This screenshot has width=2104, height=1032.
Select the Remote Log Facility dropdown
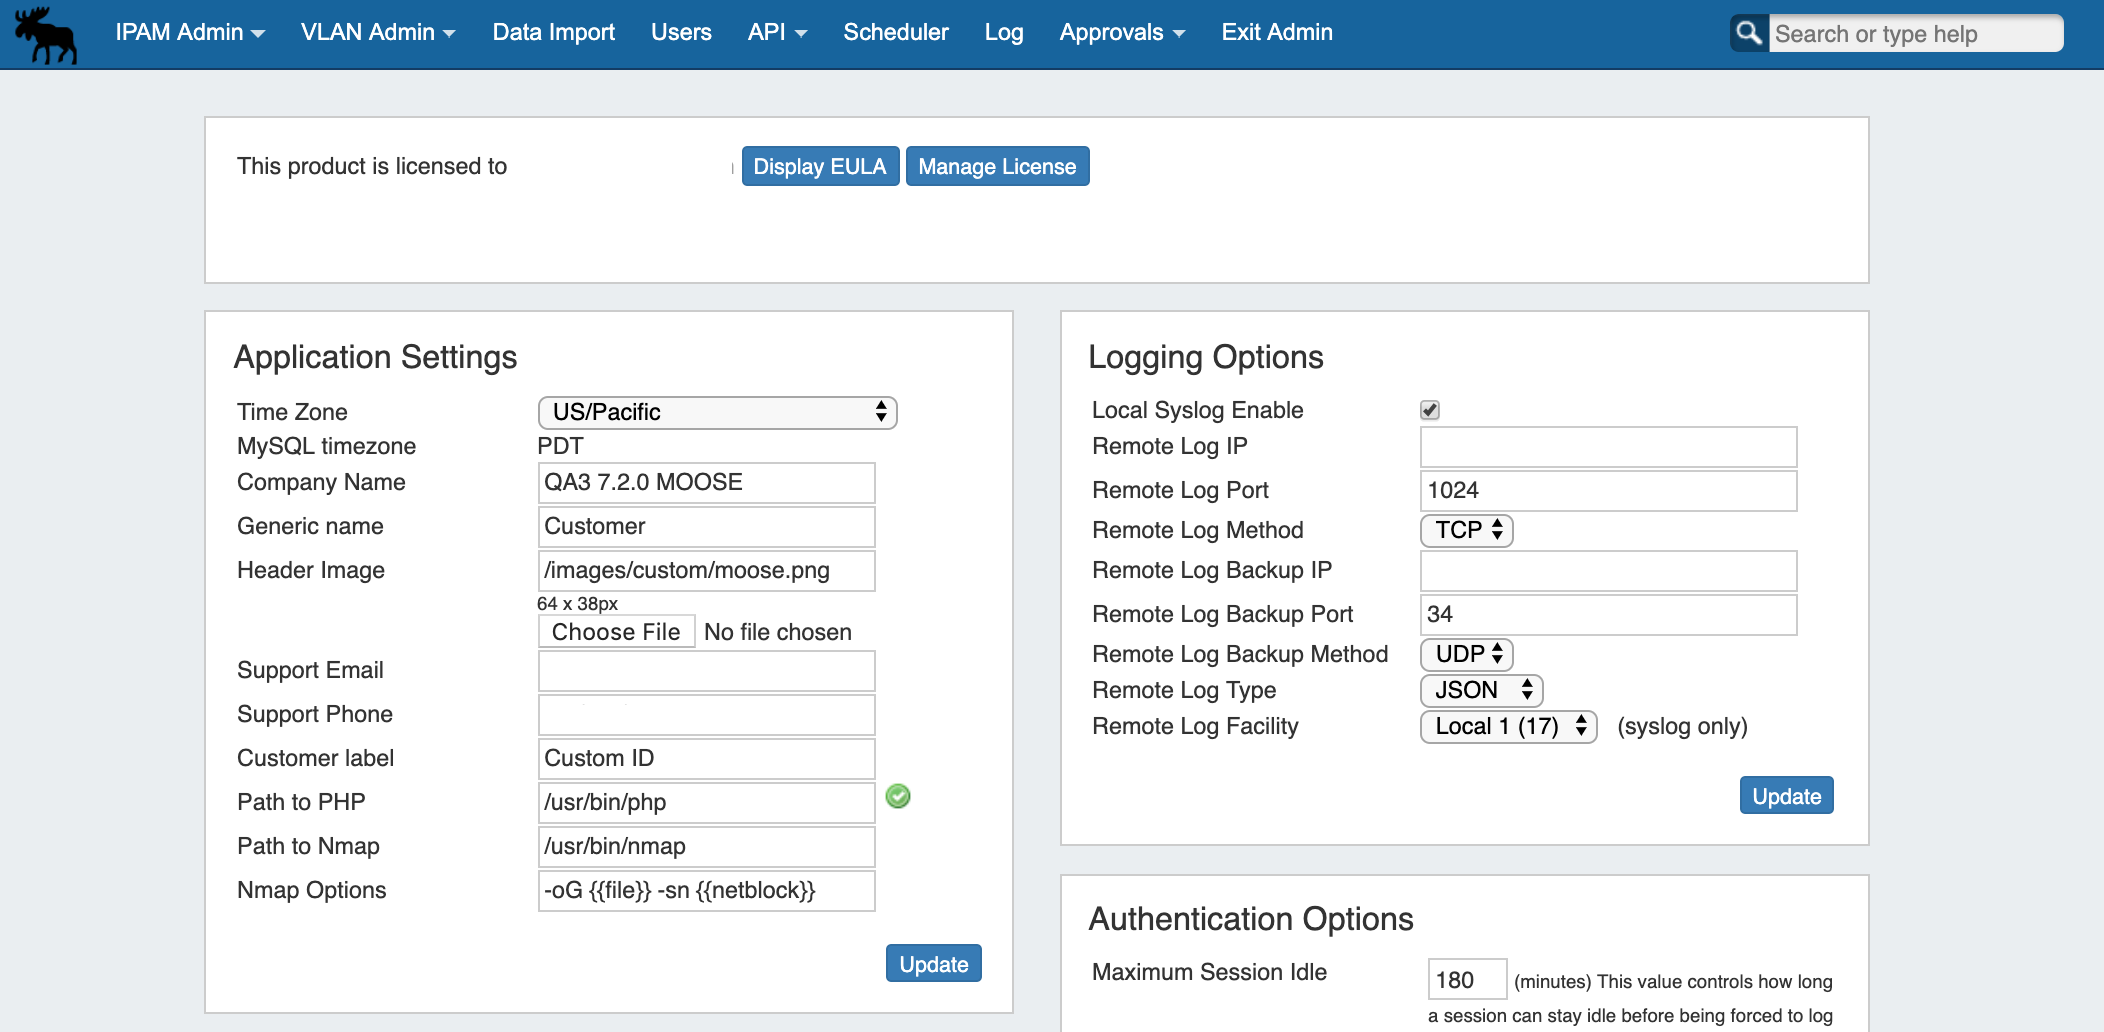1508,726
